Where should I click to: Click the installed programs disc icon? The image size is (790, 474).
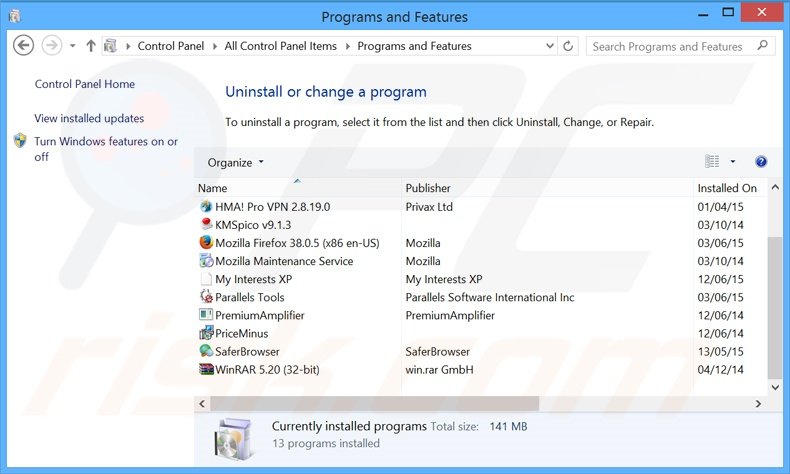[233, 438]
